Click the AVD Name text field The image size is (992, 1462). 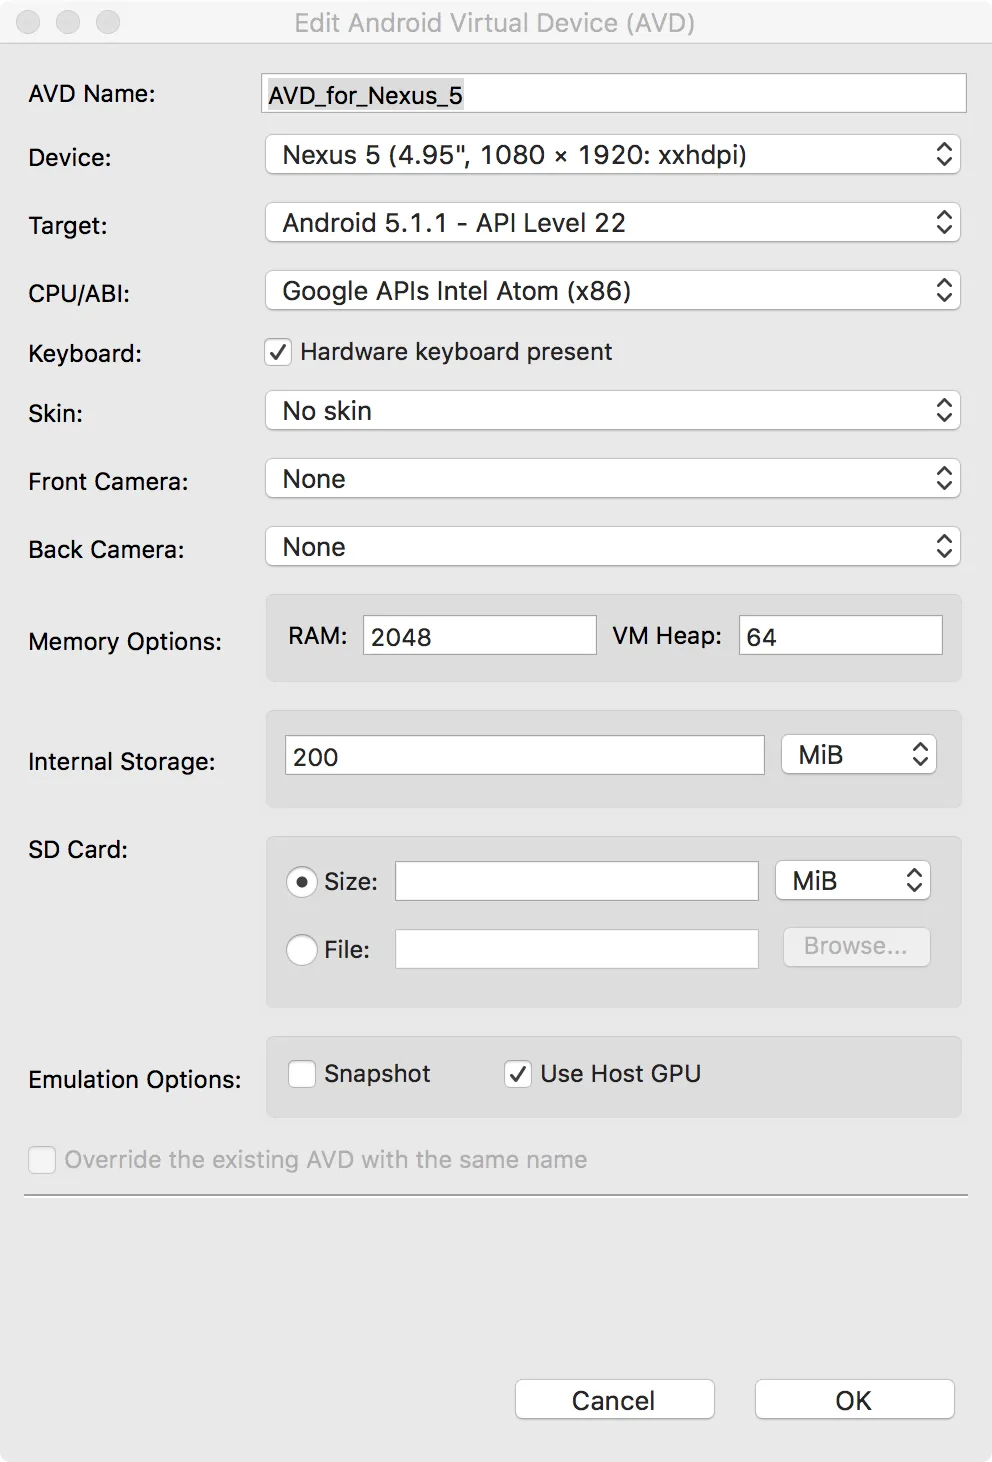[x=614, y=94]
